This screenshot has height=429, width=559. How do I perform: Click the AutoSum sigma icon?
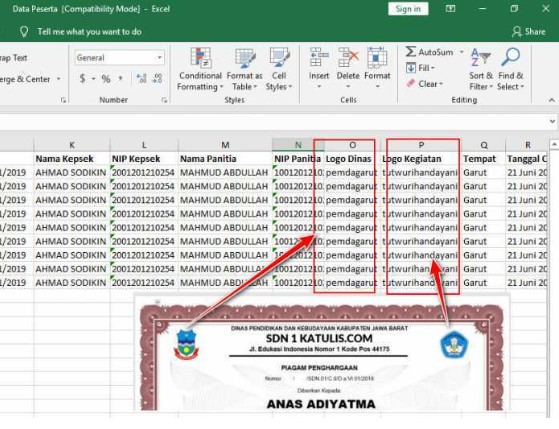pos(410,52)
